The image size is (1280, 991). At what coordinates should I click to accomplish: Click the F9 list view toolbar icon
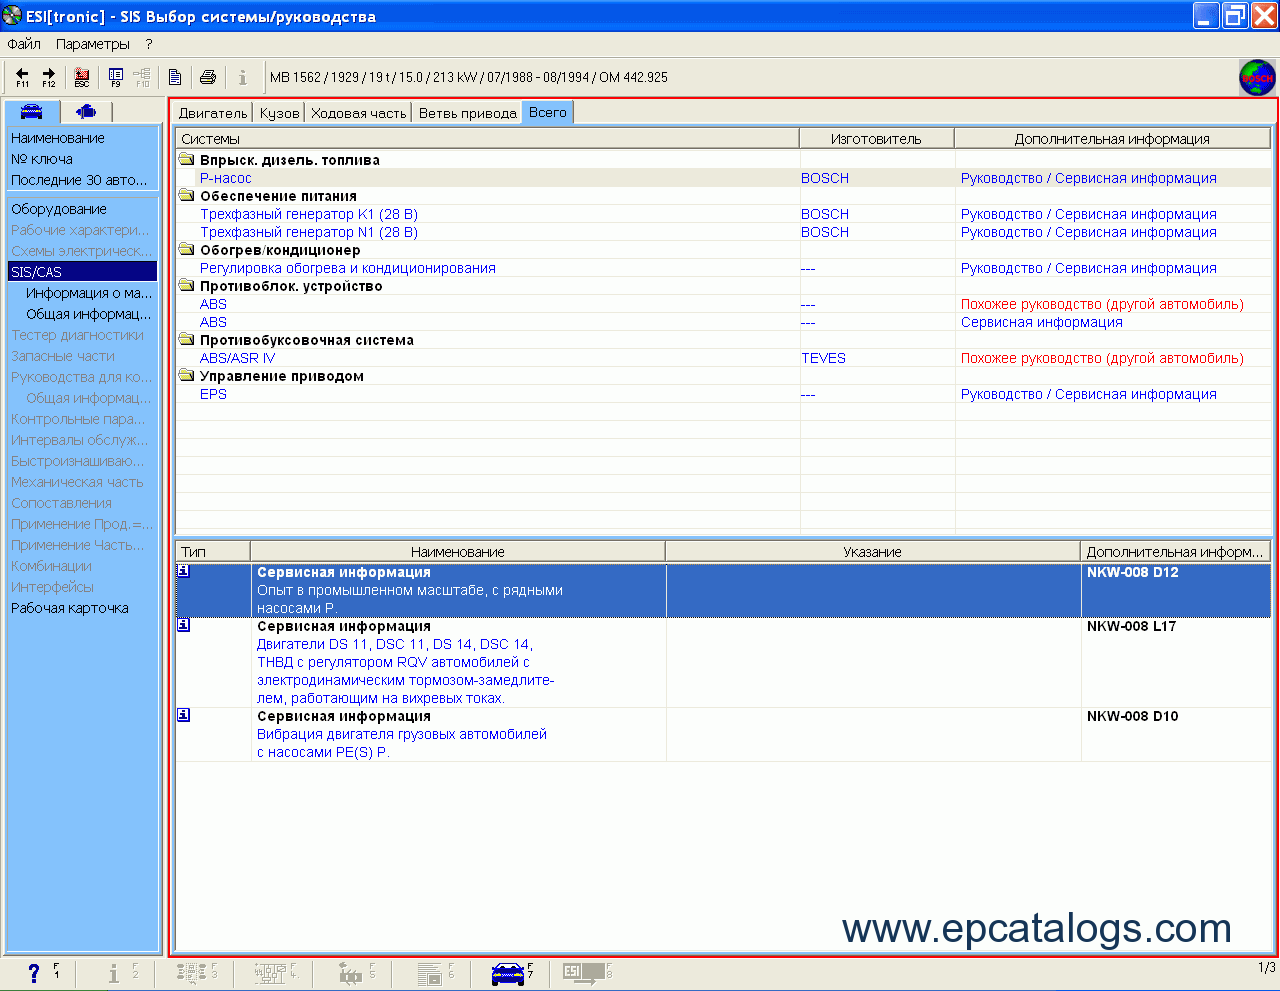point(116,77)
